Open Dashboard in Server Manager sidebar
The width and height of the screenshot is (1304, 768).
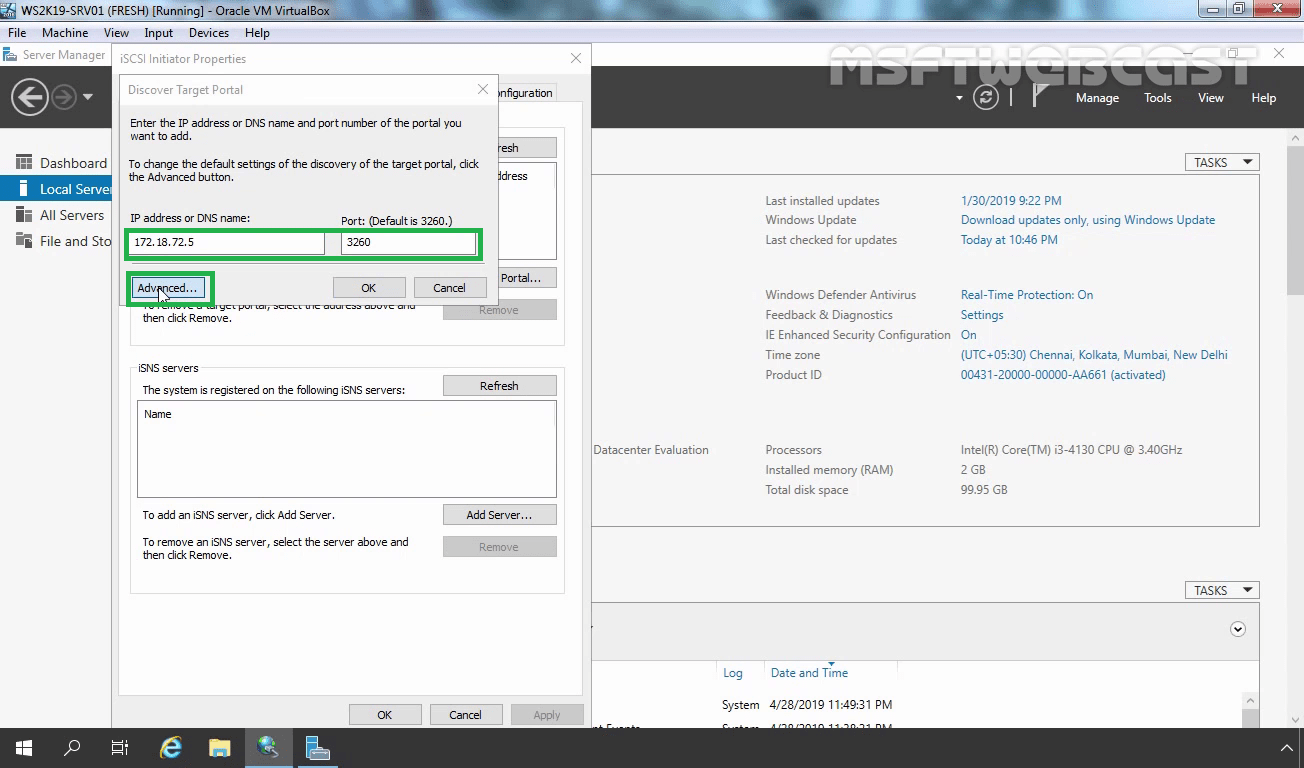click(x=73, y=162)
